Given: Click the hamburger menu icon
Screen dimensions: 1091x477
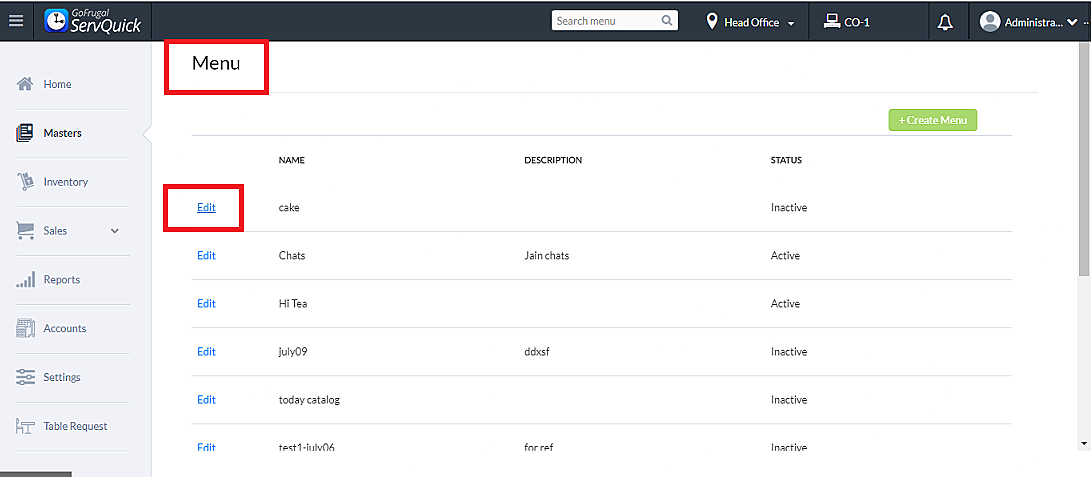Looking at the screenshot, I should 16,21.
